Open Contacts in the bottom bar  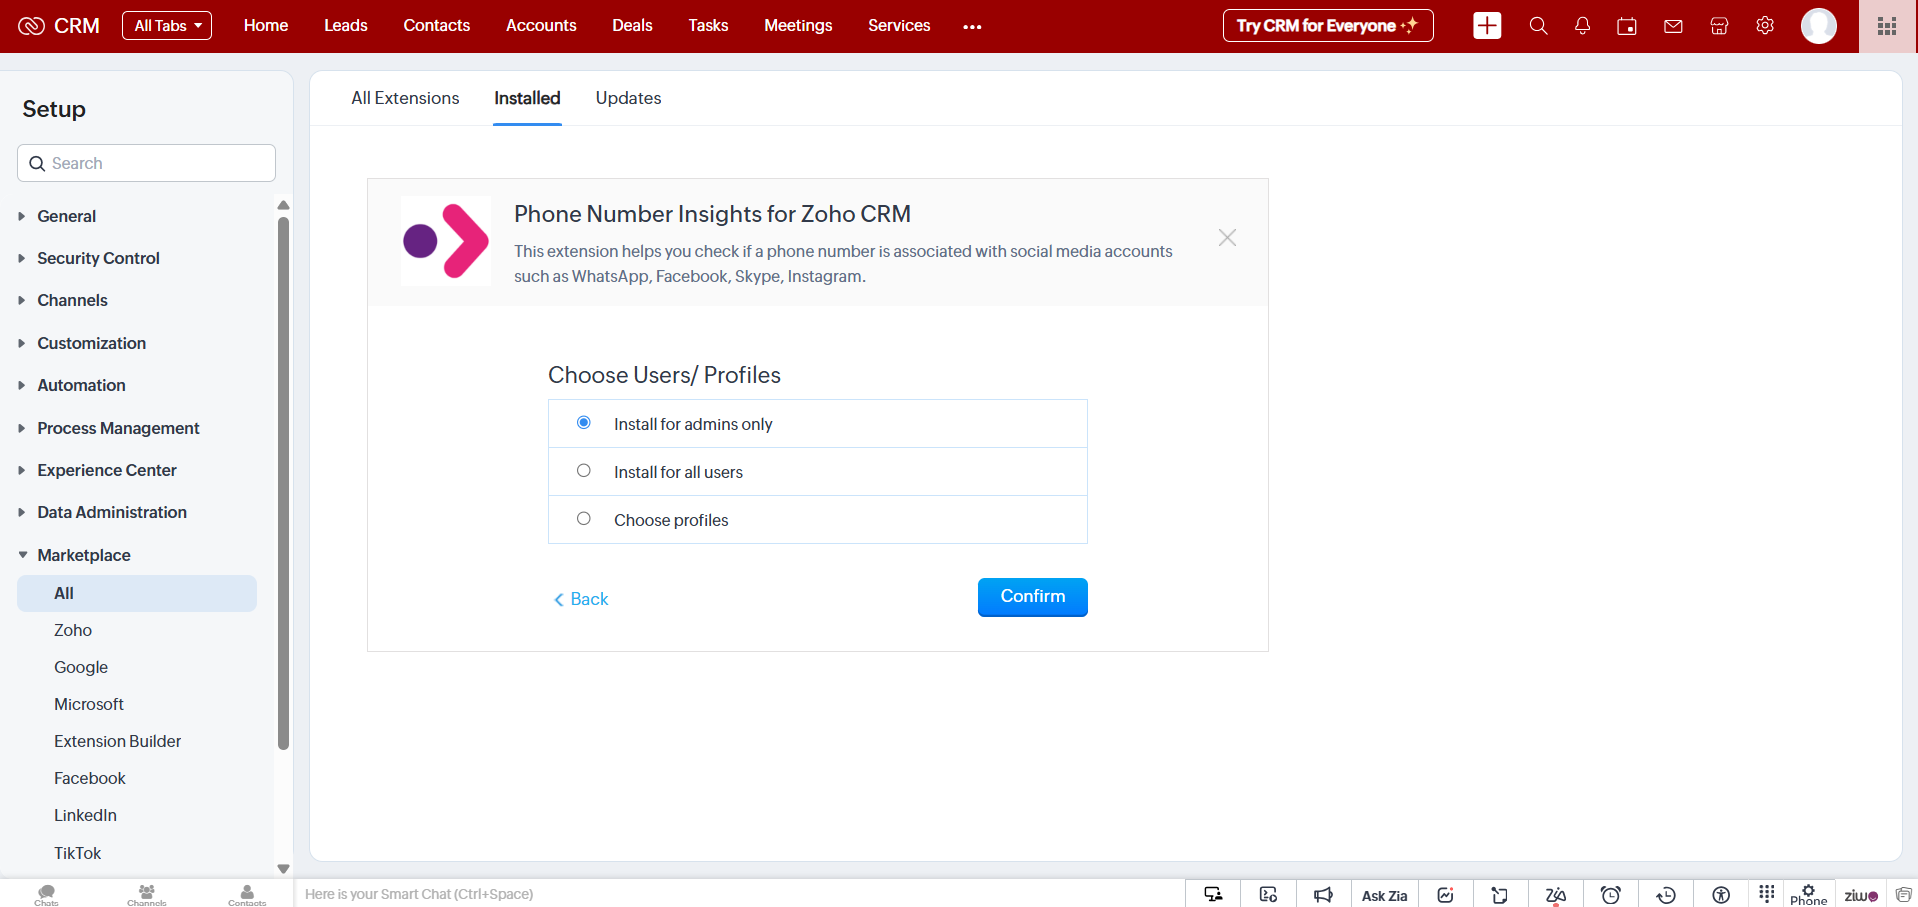[x=247, y=894]
